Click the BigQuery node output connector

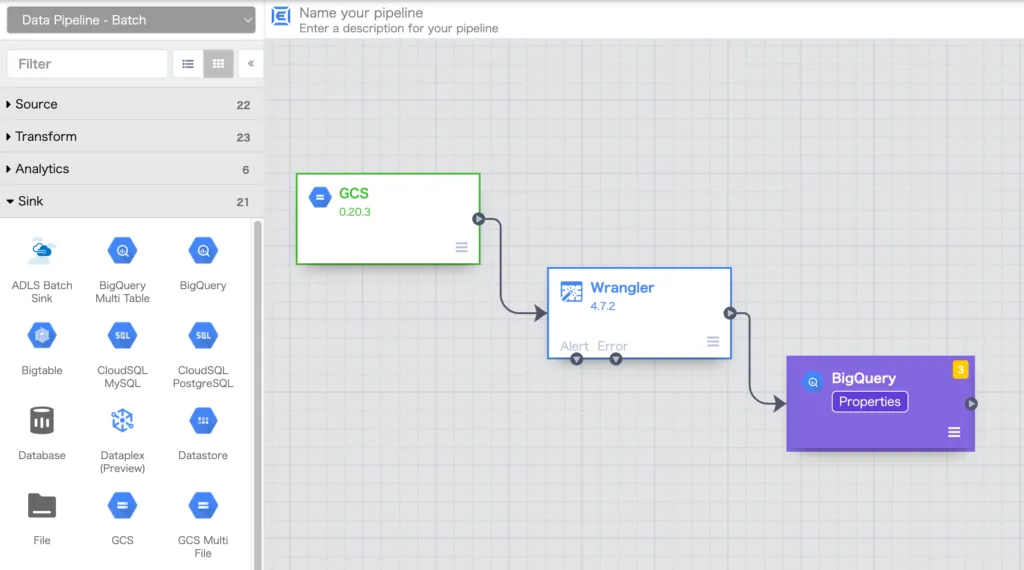point(972,404)
